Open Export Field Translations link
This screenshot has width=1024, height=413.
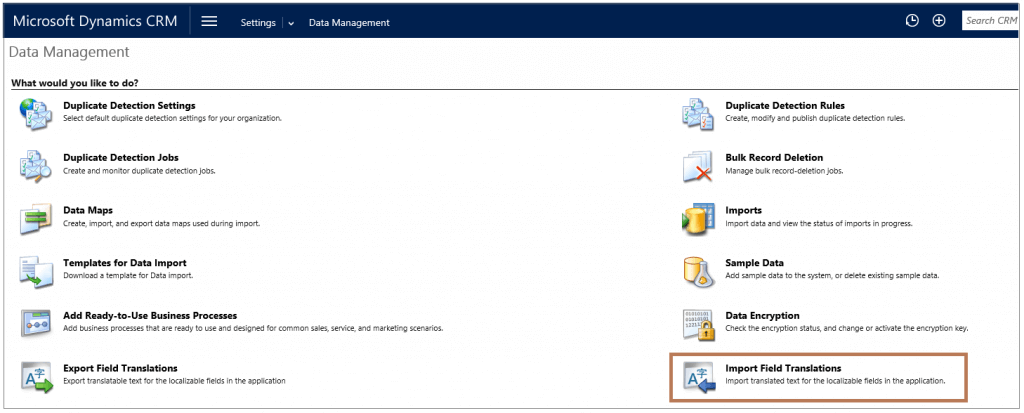[120, 368]
